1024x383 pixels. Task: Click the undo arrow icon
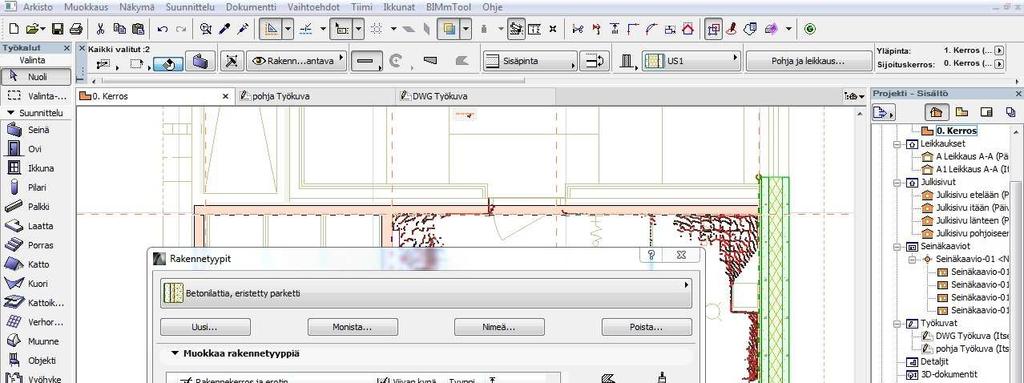pos(163,29)
